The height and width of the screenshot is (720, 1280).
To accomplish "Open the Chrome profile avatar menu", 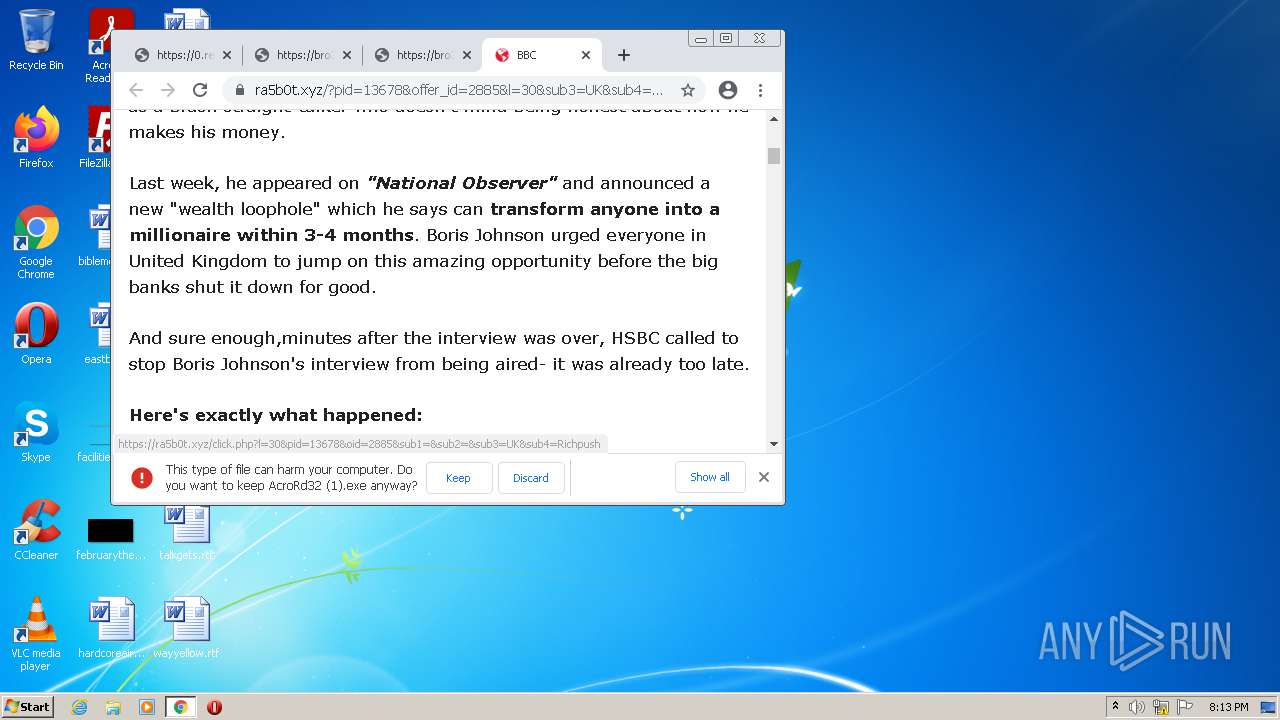I will [x=728, y=90].
